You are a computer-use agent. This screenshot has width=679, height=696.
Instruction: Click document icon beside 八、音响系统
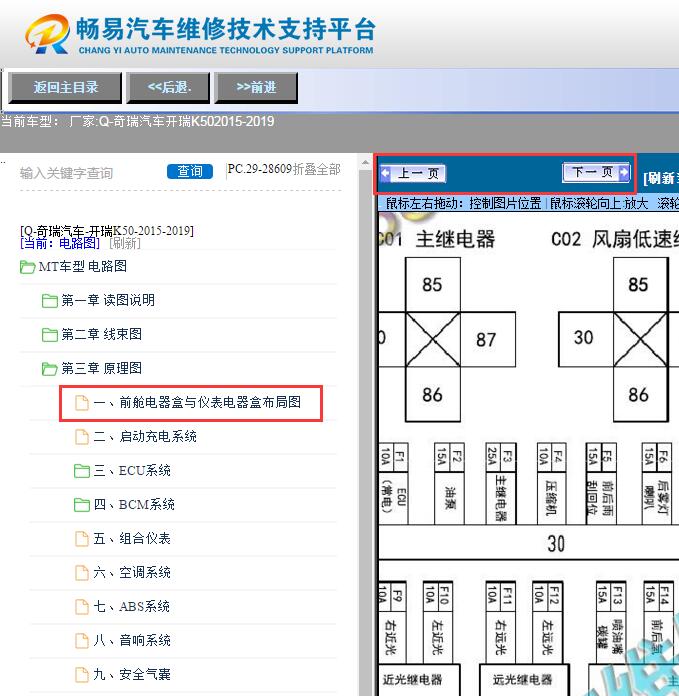(82, 641)
